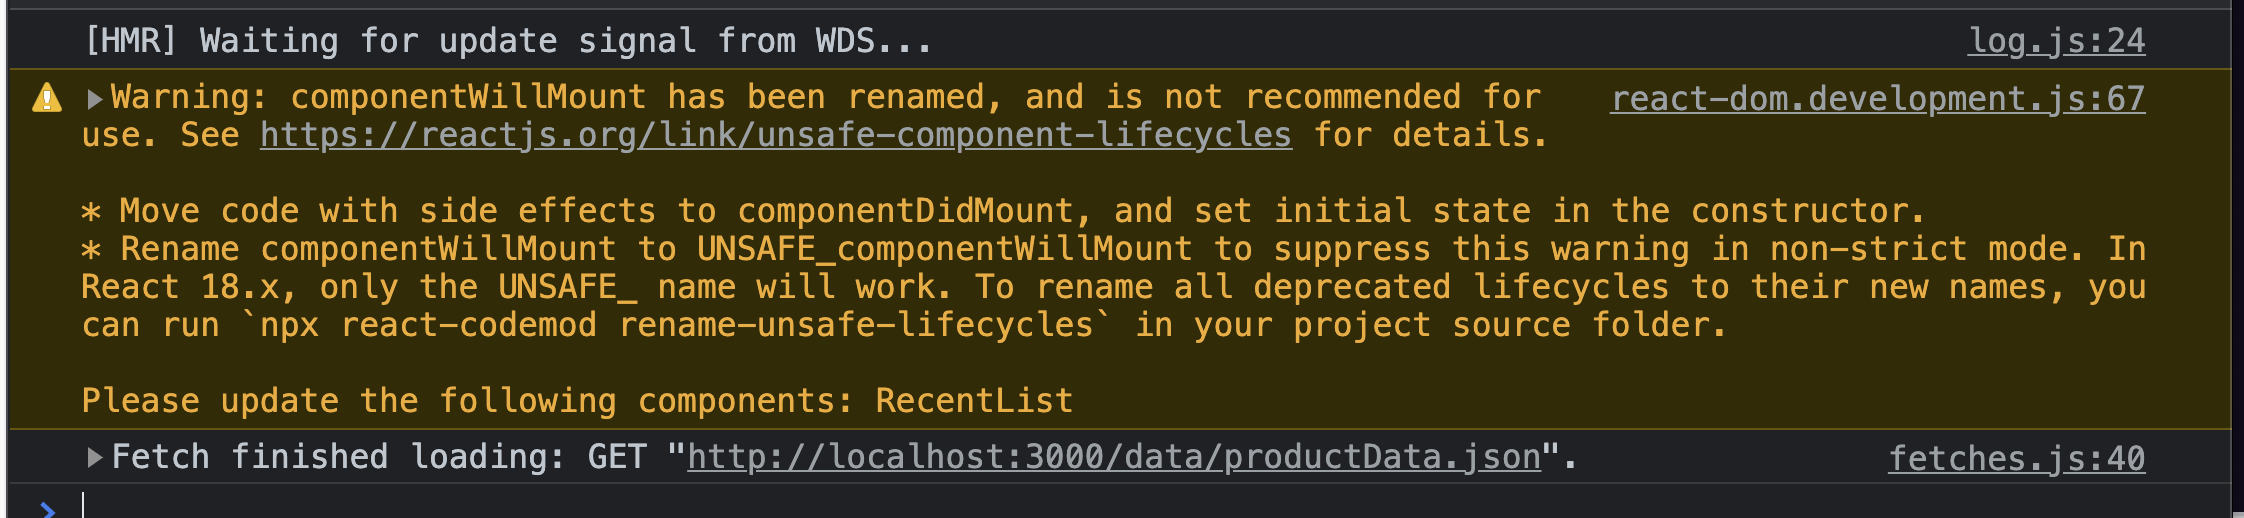Focus the console input line
This screenshot has height=518, width=2244.
(x=1140, y=504)
